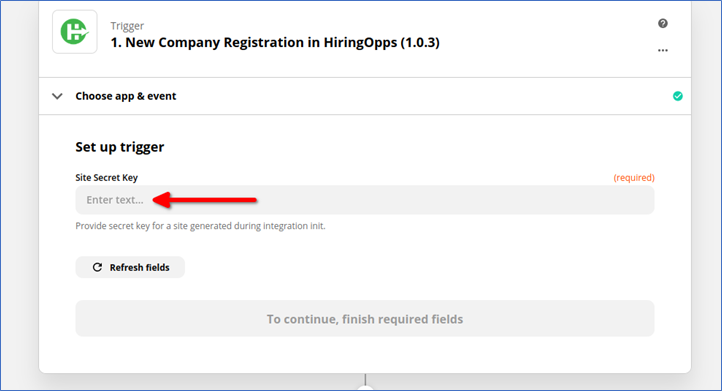The image size is (722, 391).
Task: Click the add-step circle below the card
Action: tap(365, 388)
